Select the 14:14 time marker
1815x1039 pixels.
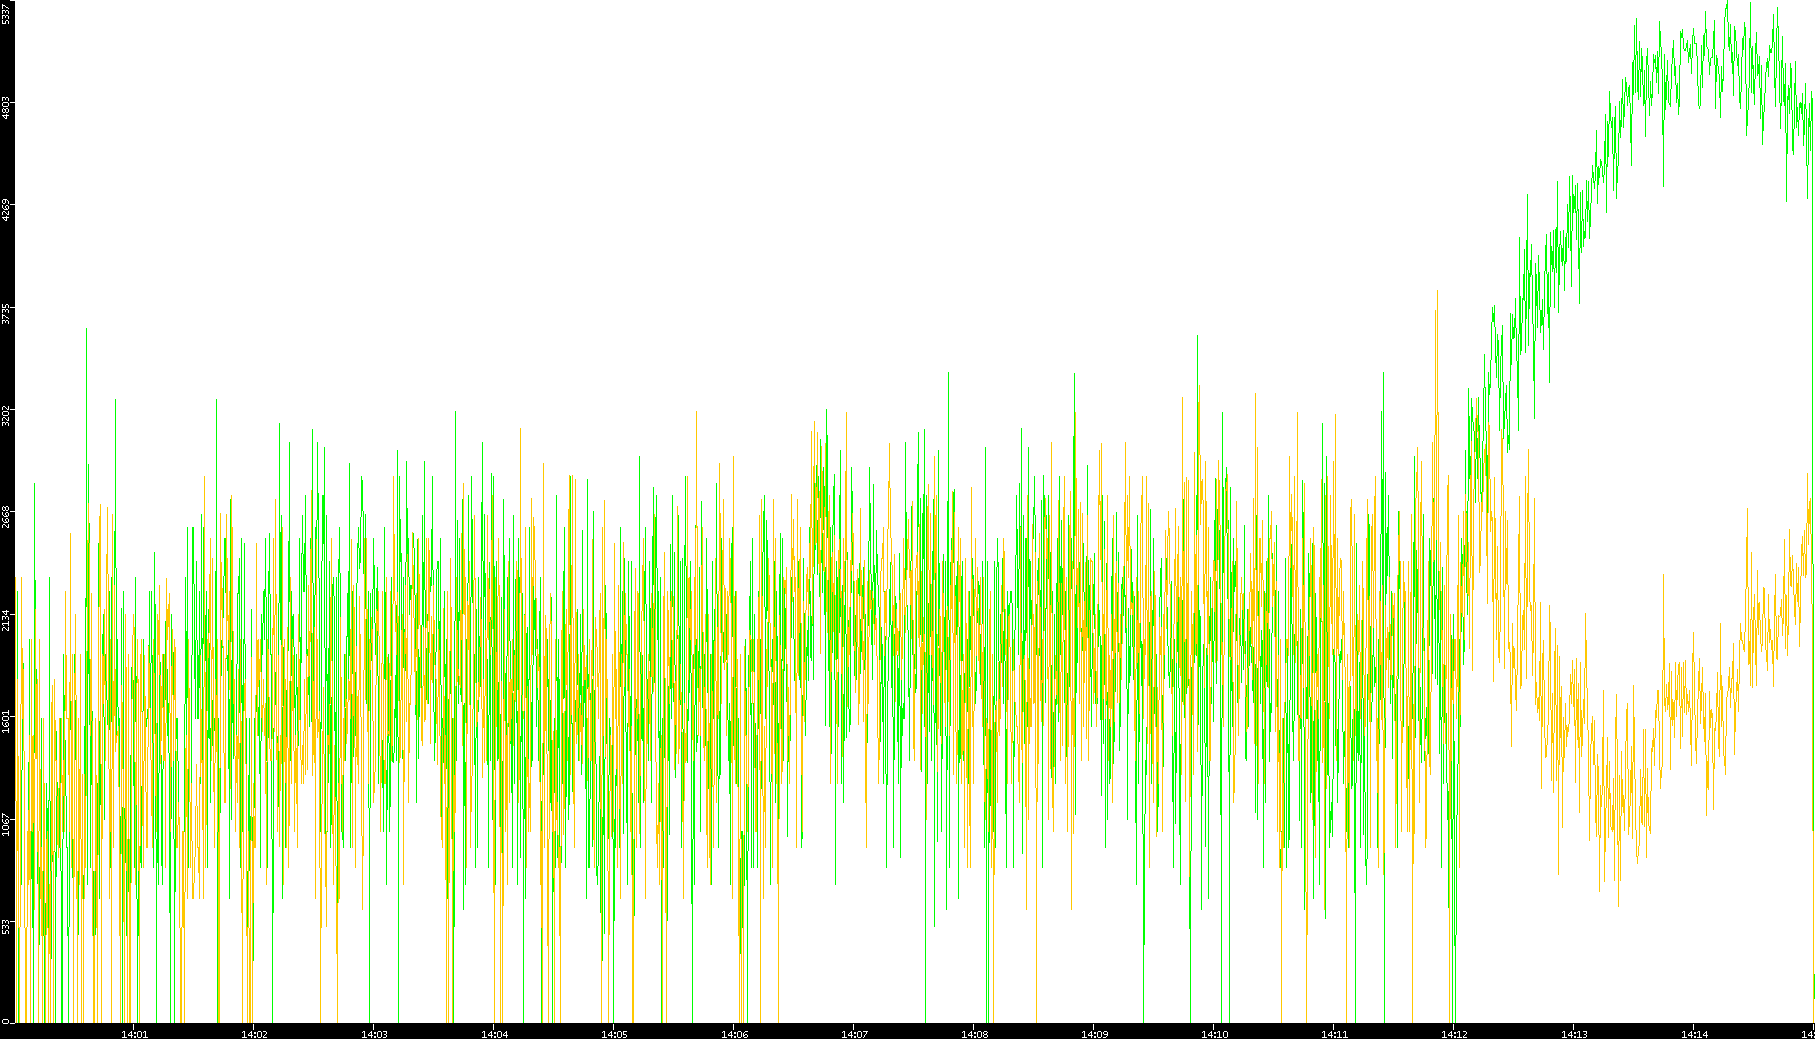[x=1694, y=1033]
